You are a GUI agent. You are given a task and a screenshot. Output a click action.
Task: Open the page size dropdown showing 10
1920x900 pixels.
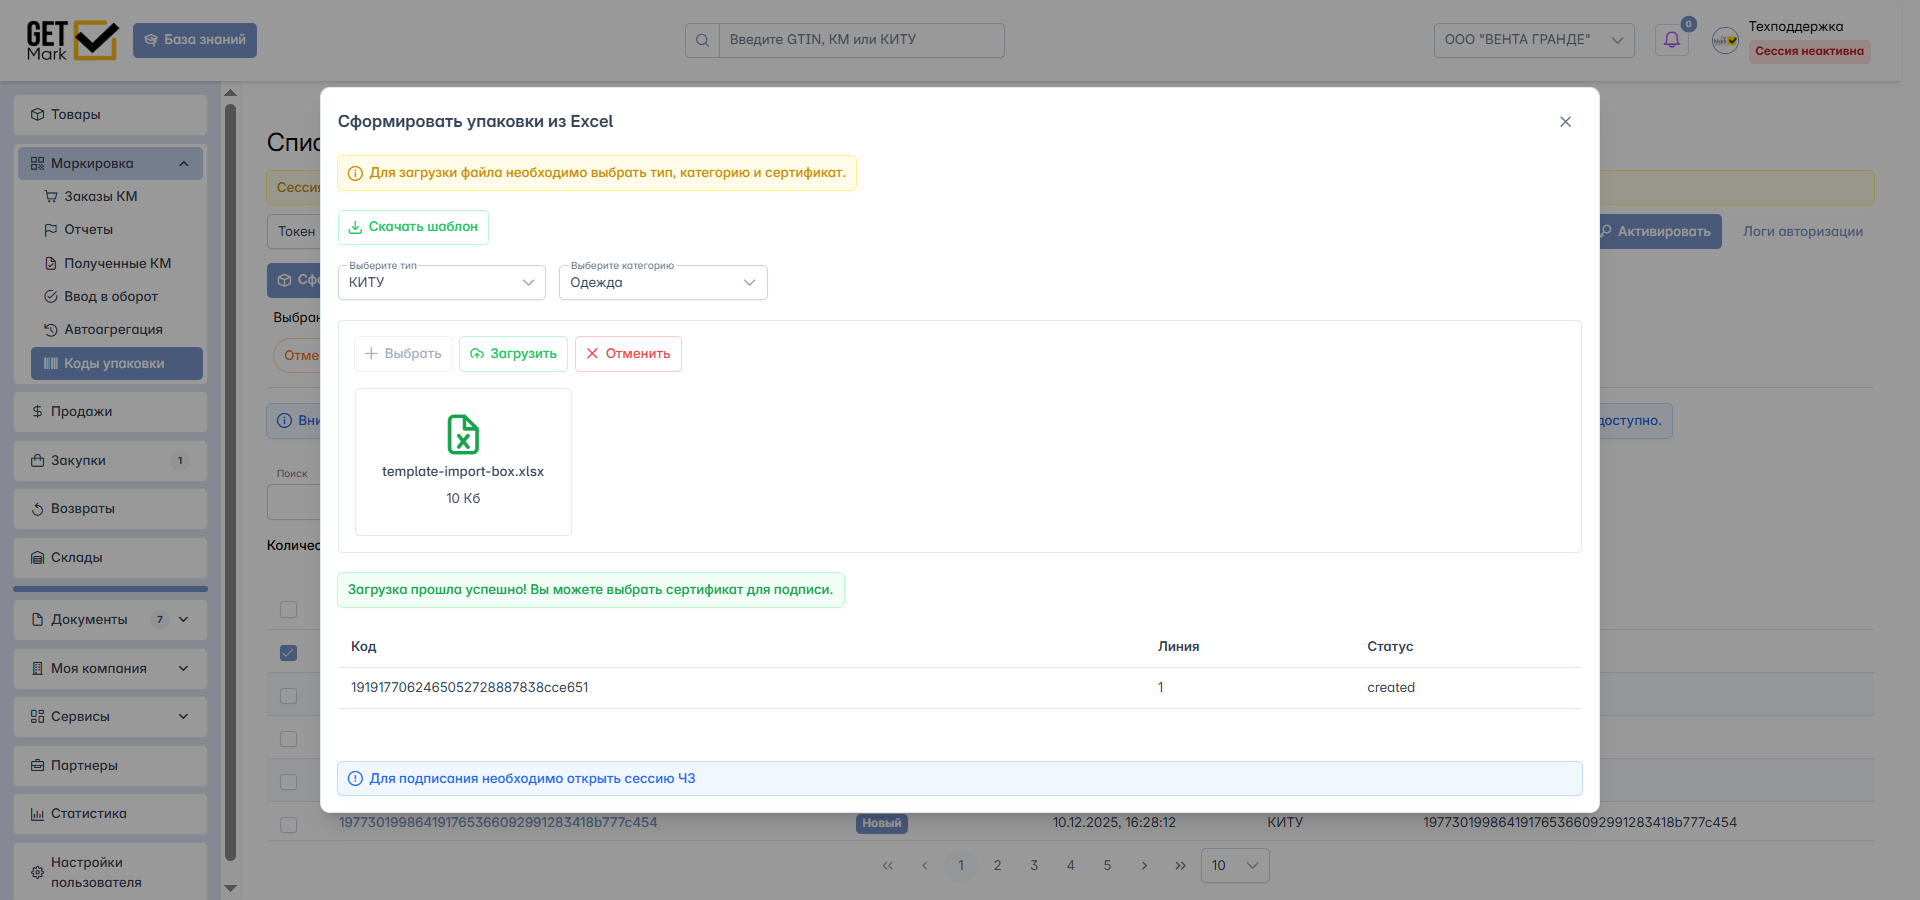(1235, 866)
